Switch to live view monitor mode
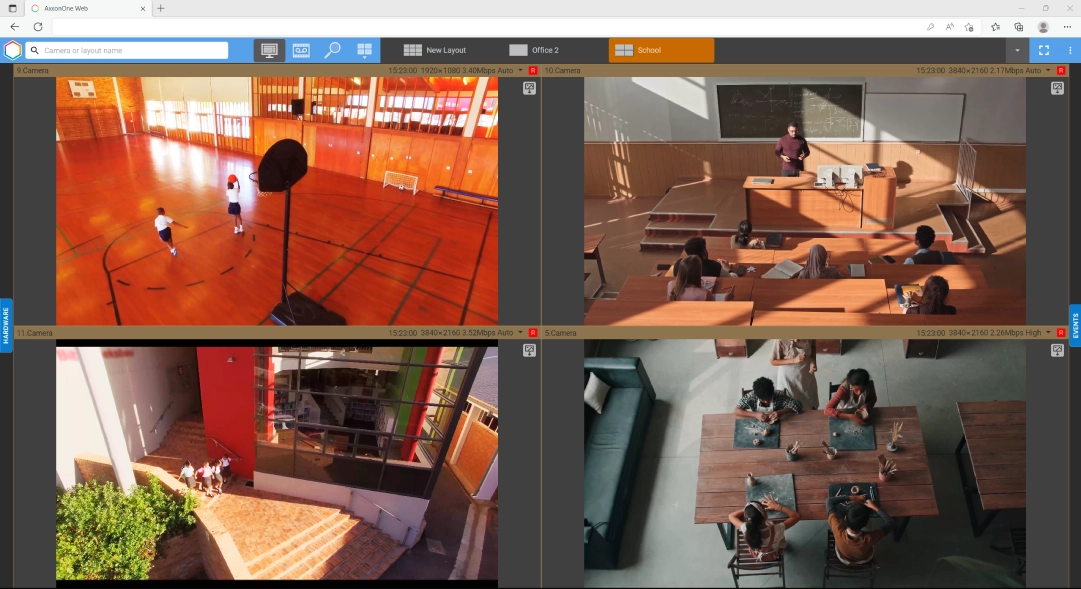This screenshot has height=589, width=1081. tap(269, 50)
